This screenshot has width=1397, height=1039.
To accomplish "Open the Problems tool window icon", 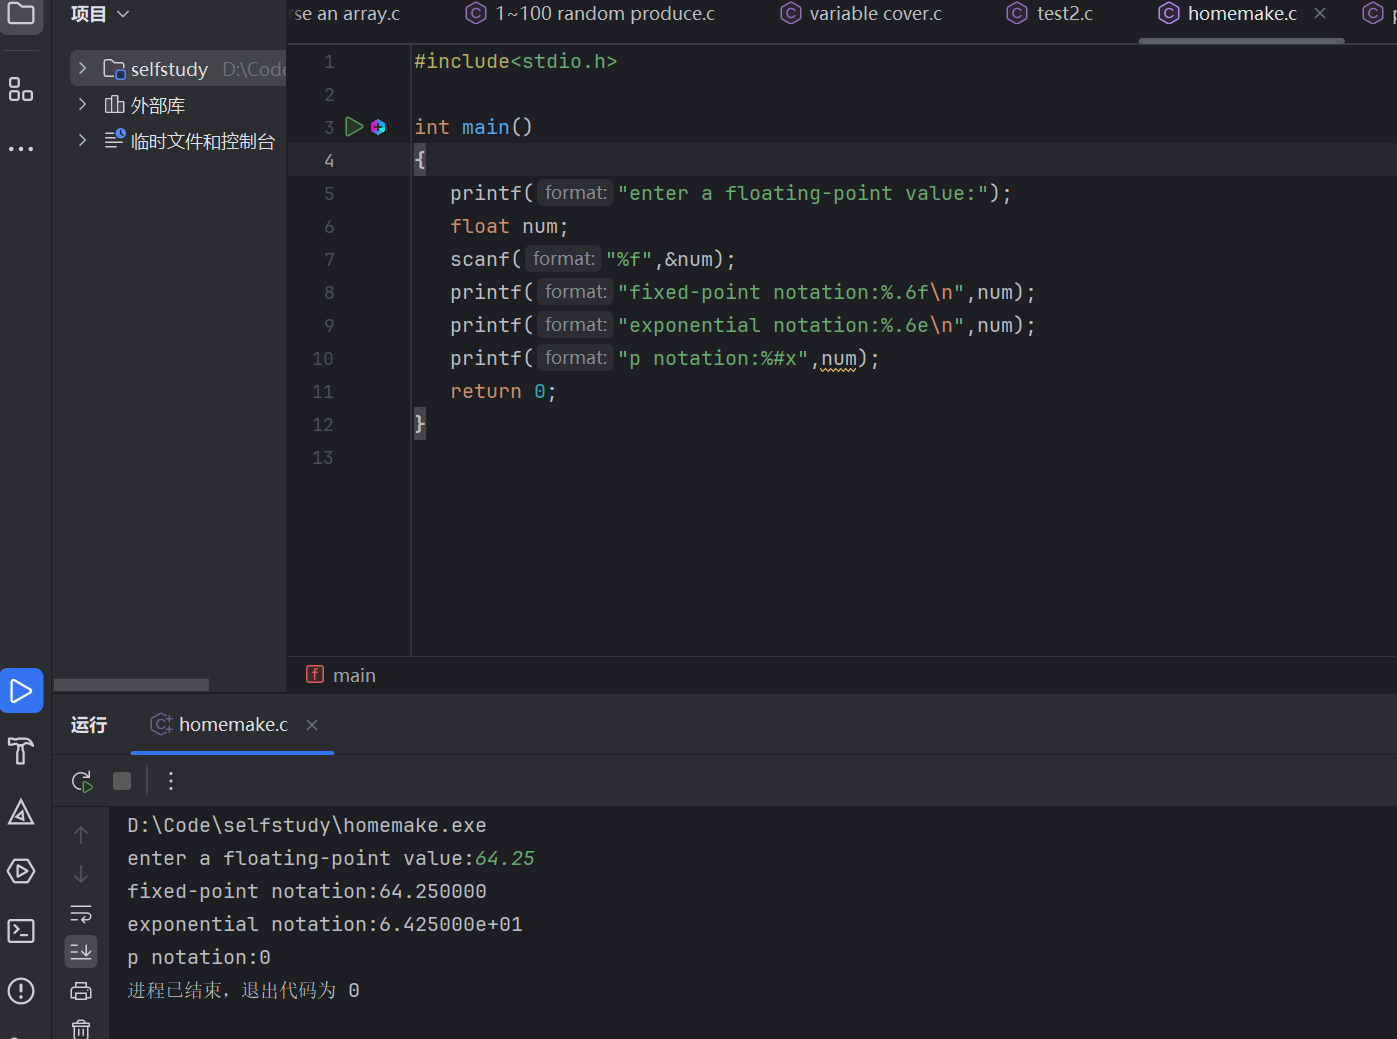I will 21,991.
